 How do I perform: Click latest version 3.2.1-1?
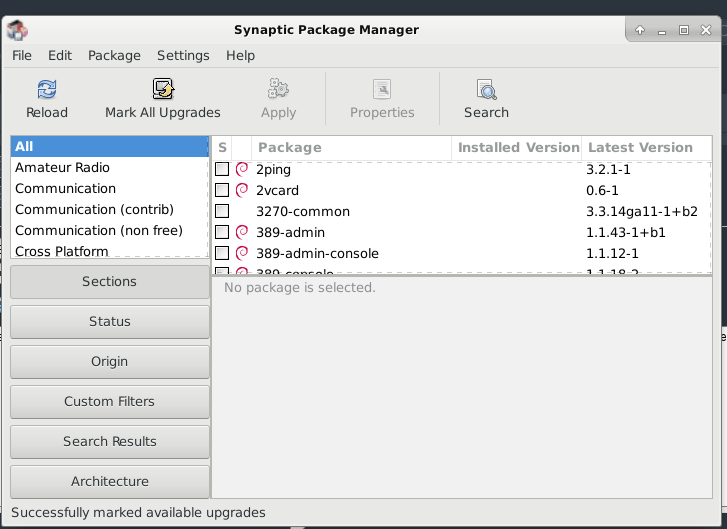(x=608, y=170)
